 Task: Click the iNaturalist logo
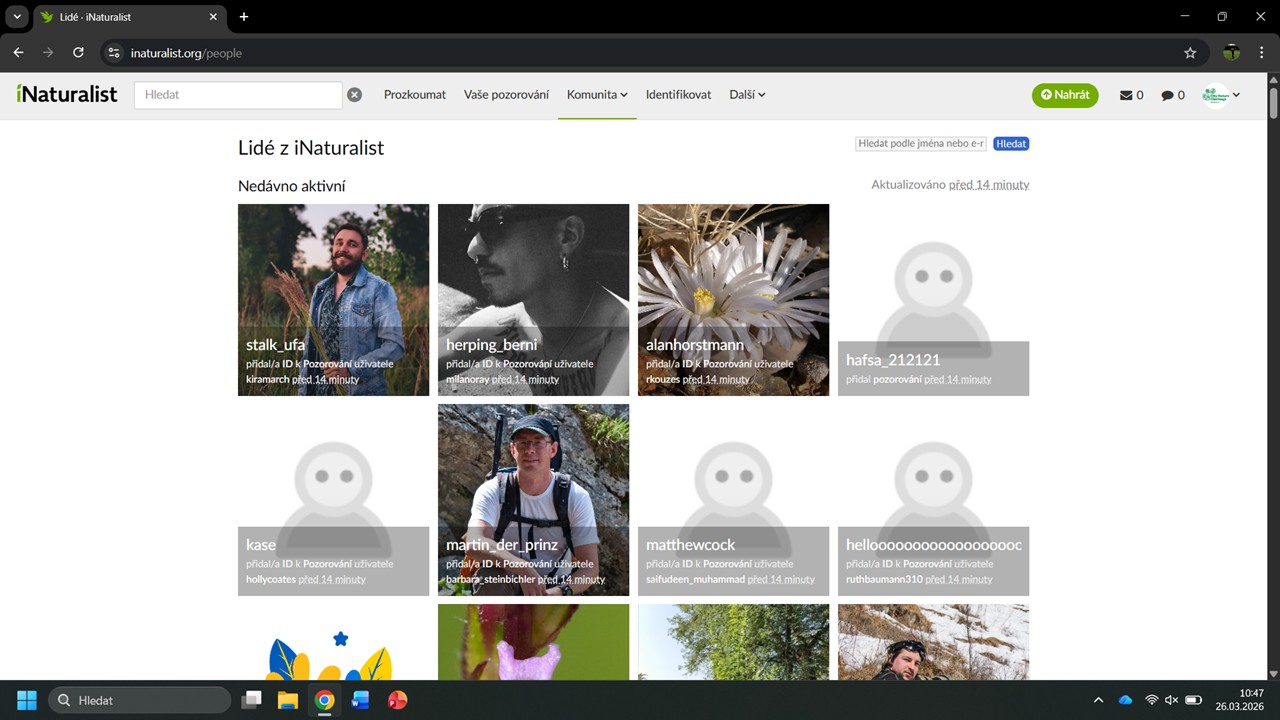click(67, 94)
